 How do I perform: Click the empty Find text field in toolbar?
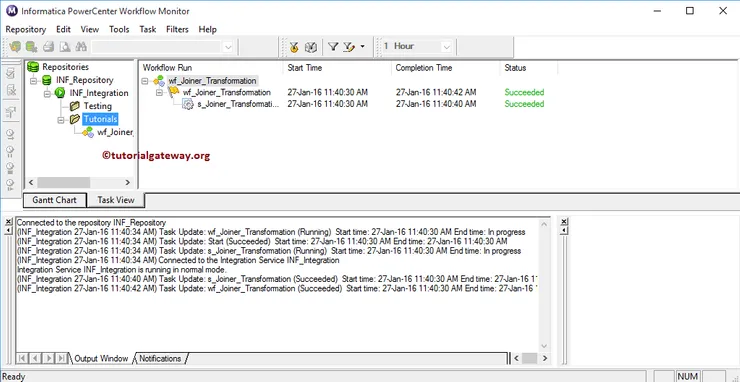[x=157, y=47]
